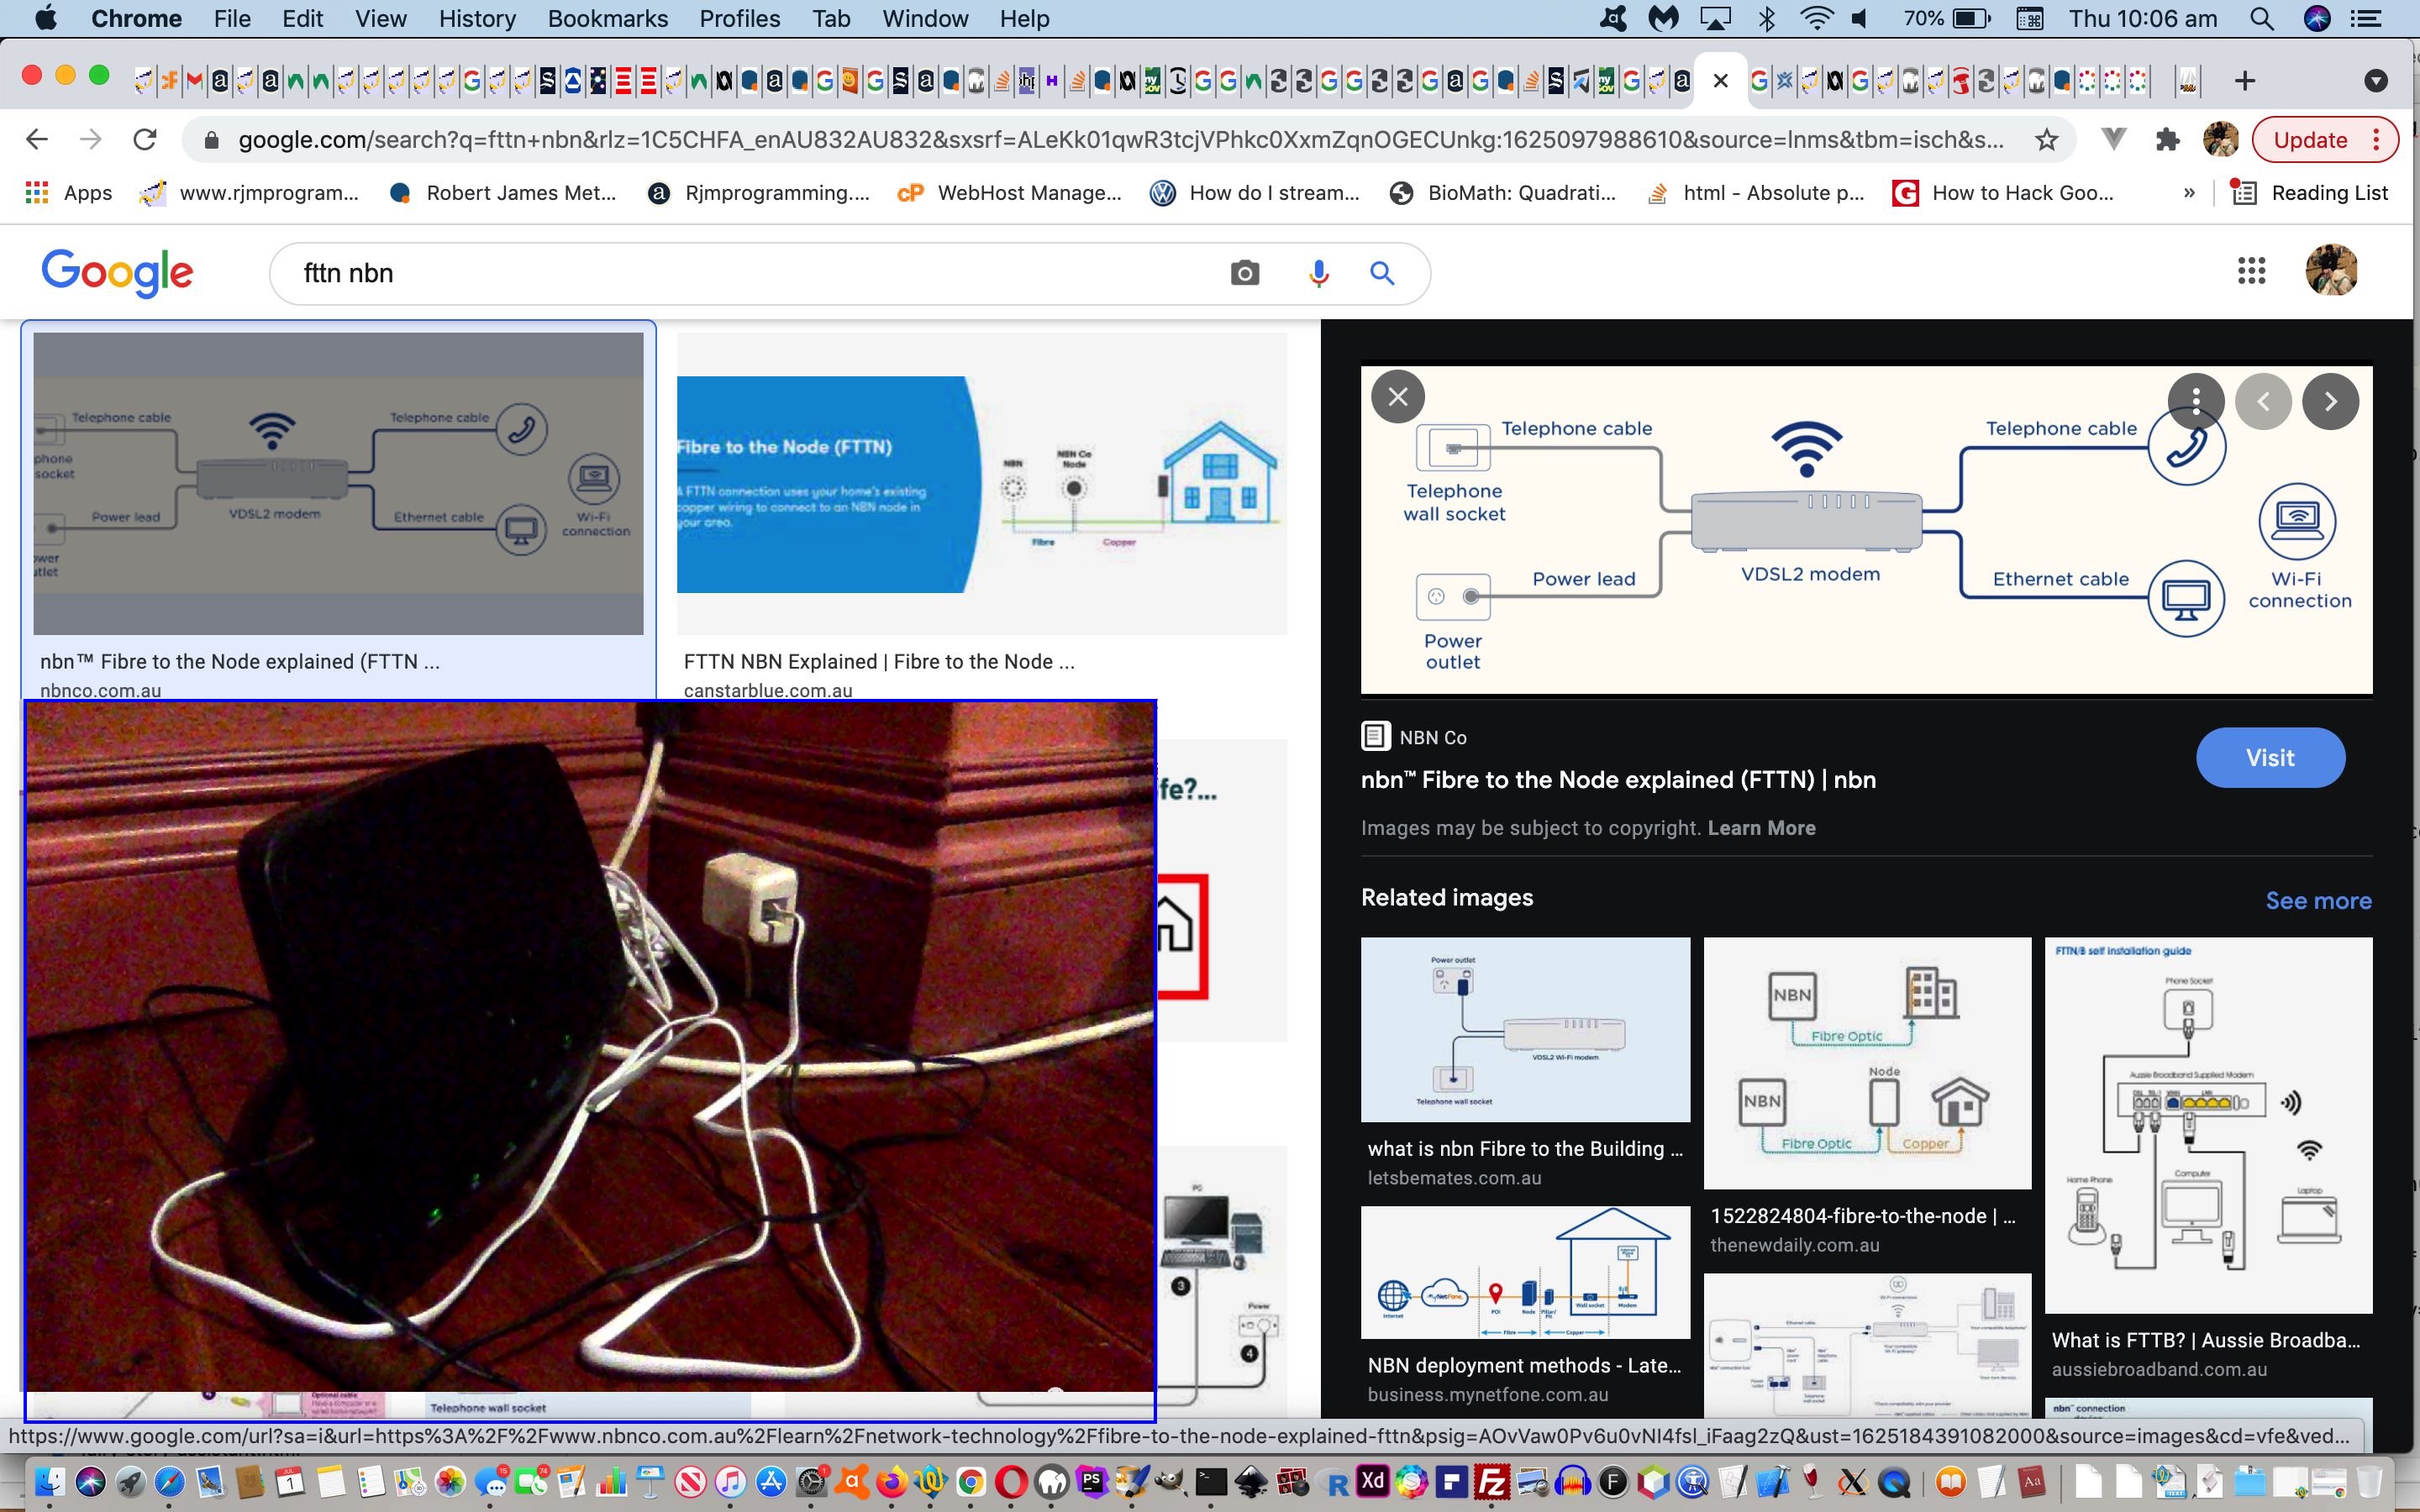Close the image preview panel
The width and height of the screenshot is (2420, 1512).
point(1398,397)
